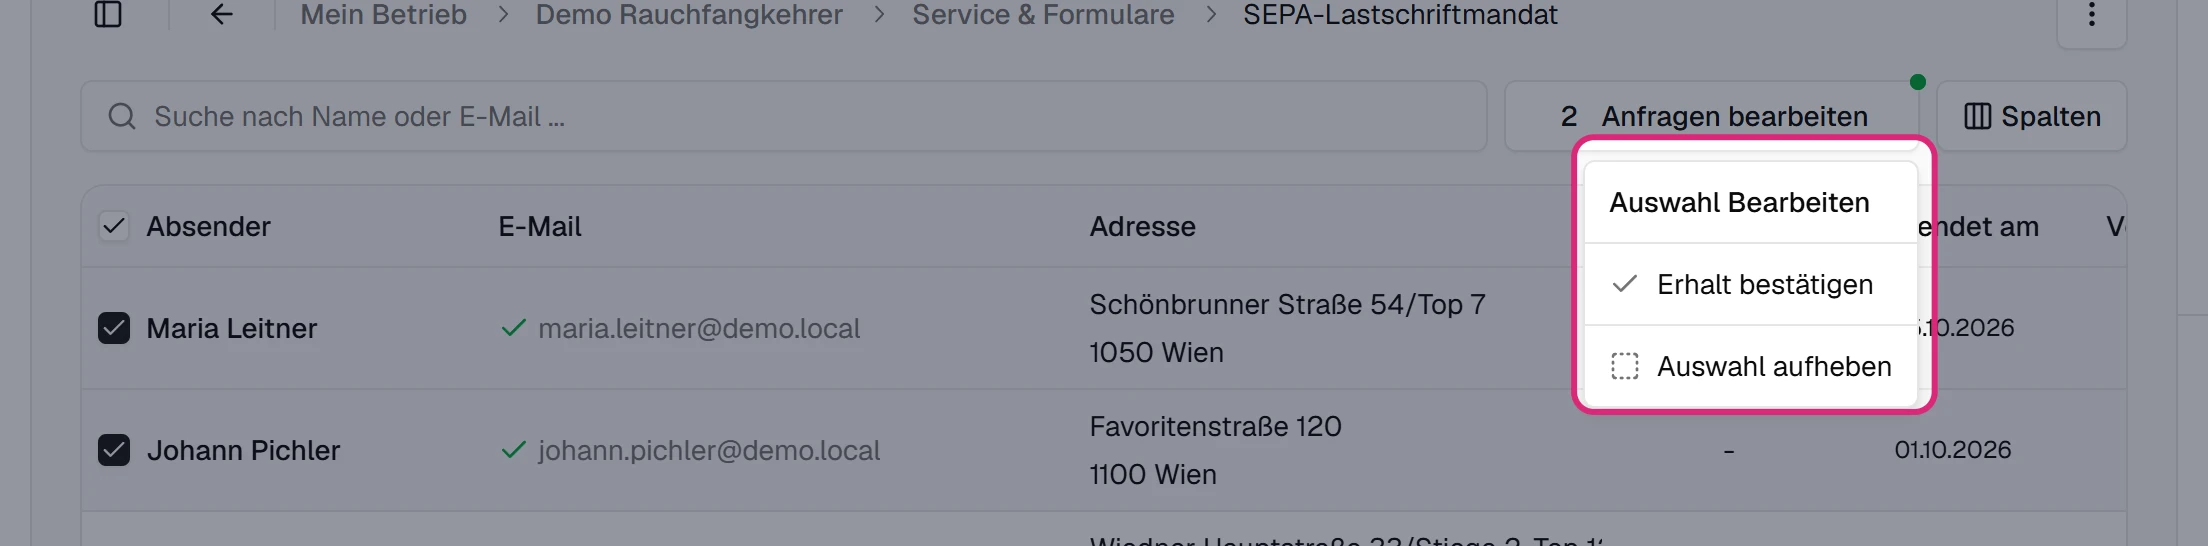Viewport: 2208px width, 546px height.
Task: Go back with the left arrow icon
Action: pyautogui.click(x=222, y=14)
